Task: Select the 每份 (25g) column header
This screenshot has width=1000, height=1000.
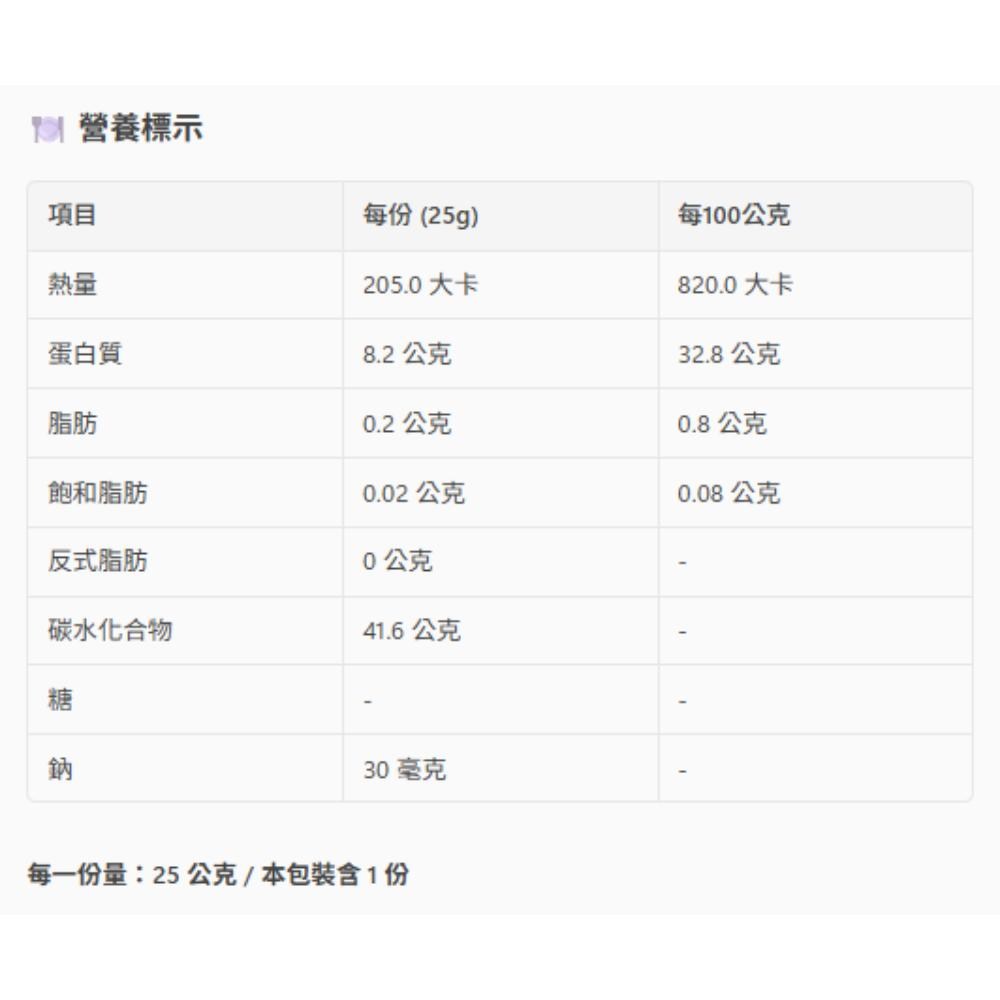Action: coord(420,215)
